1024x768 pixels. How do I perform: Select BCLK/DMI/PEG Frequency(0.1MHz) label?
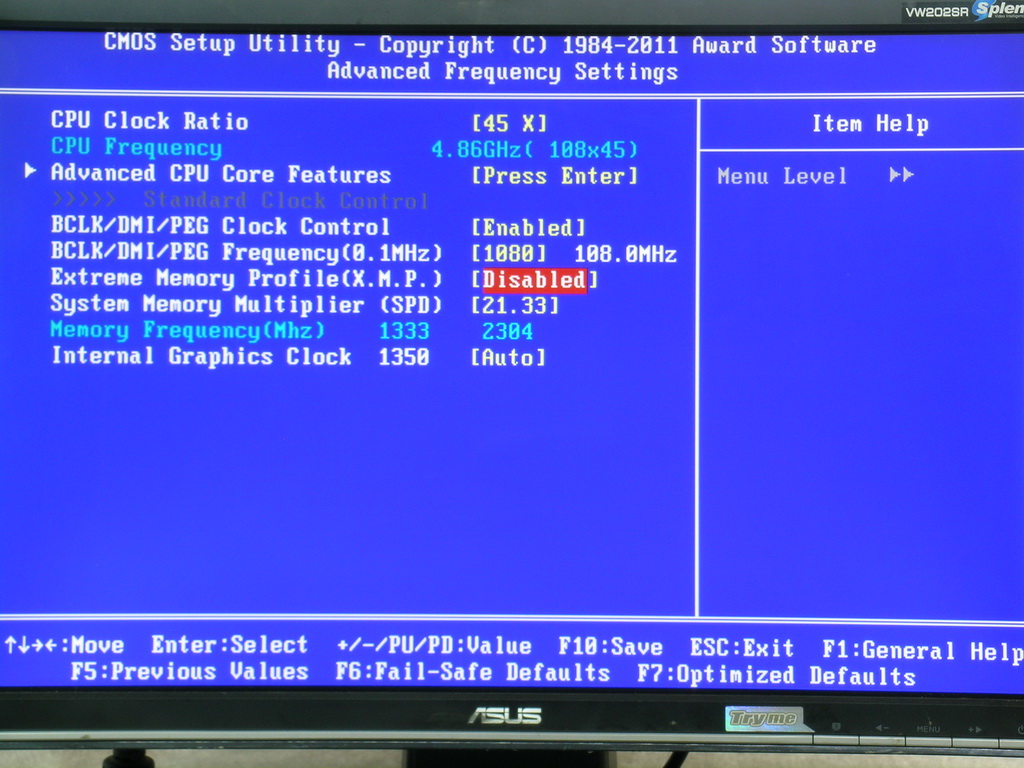tap(246, 252)
